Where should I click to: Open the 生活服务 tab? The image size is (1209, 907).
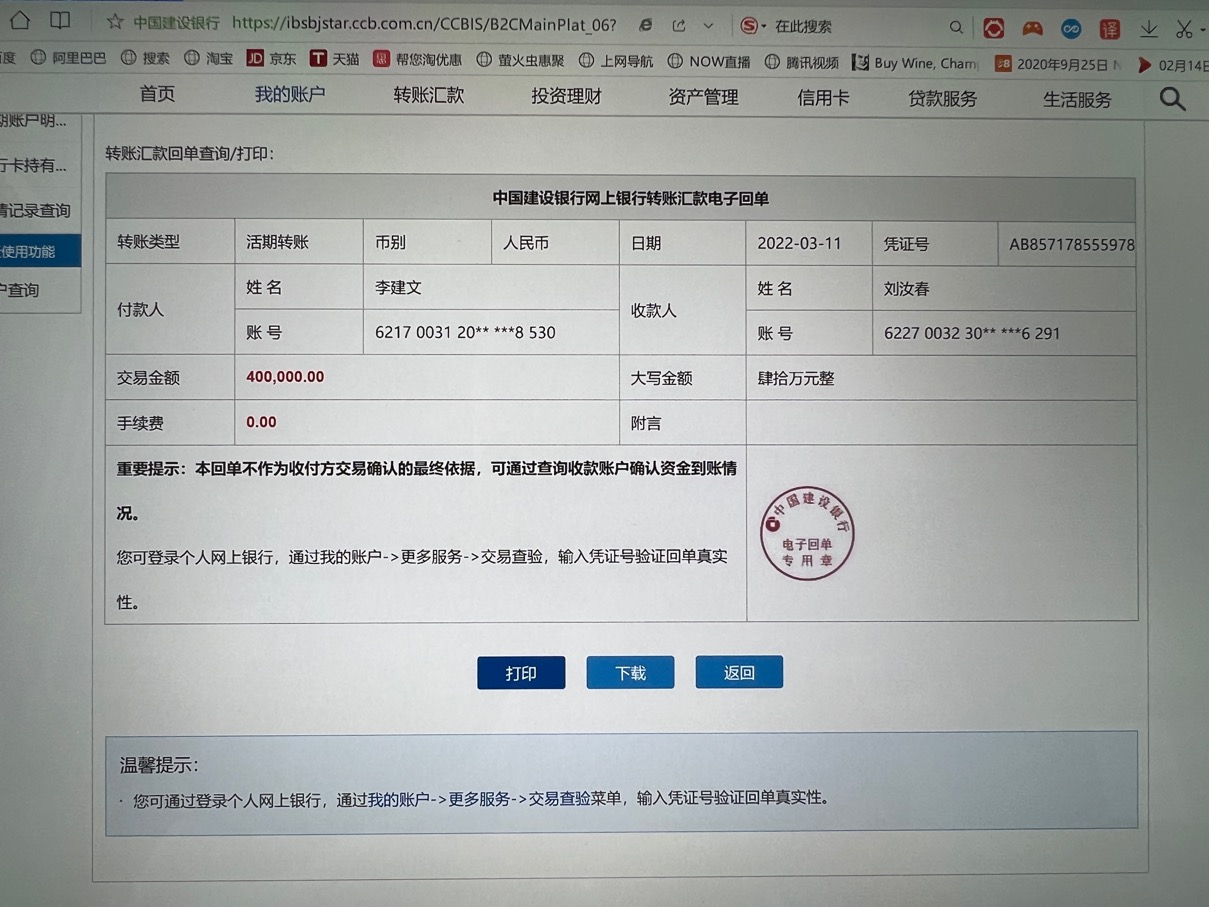(1077, 100)
